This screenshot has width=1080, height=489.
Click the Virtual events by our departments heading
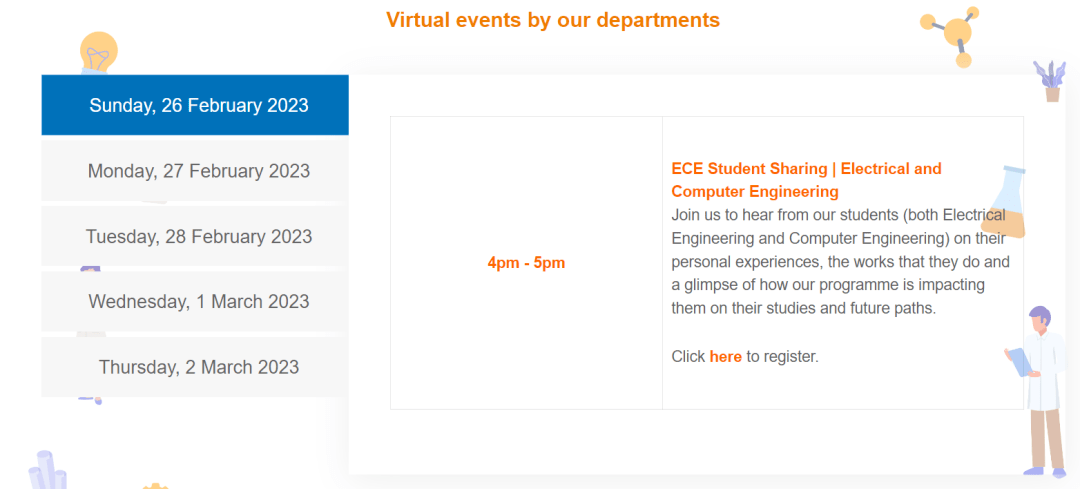[x=553, y=20]
